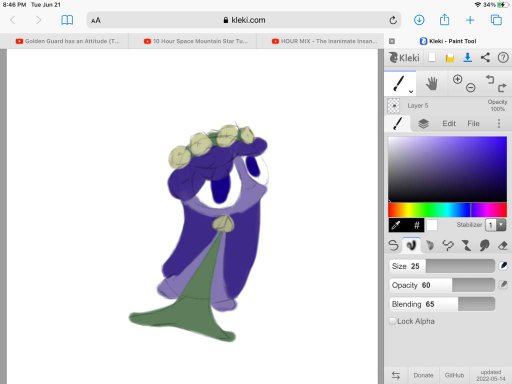Image resolution: width=512 pixels, height=384 pixels.
Task: Open Safari share sheet
Action: point(444,20)
